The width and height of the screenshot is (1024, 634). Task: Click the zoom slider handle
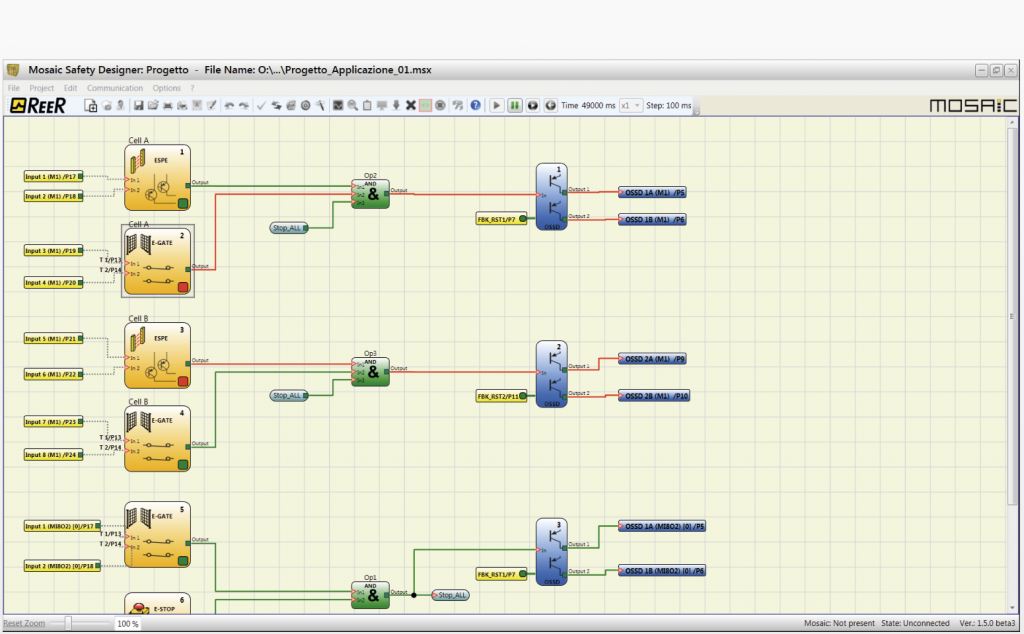68,623
